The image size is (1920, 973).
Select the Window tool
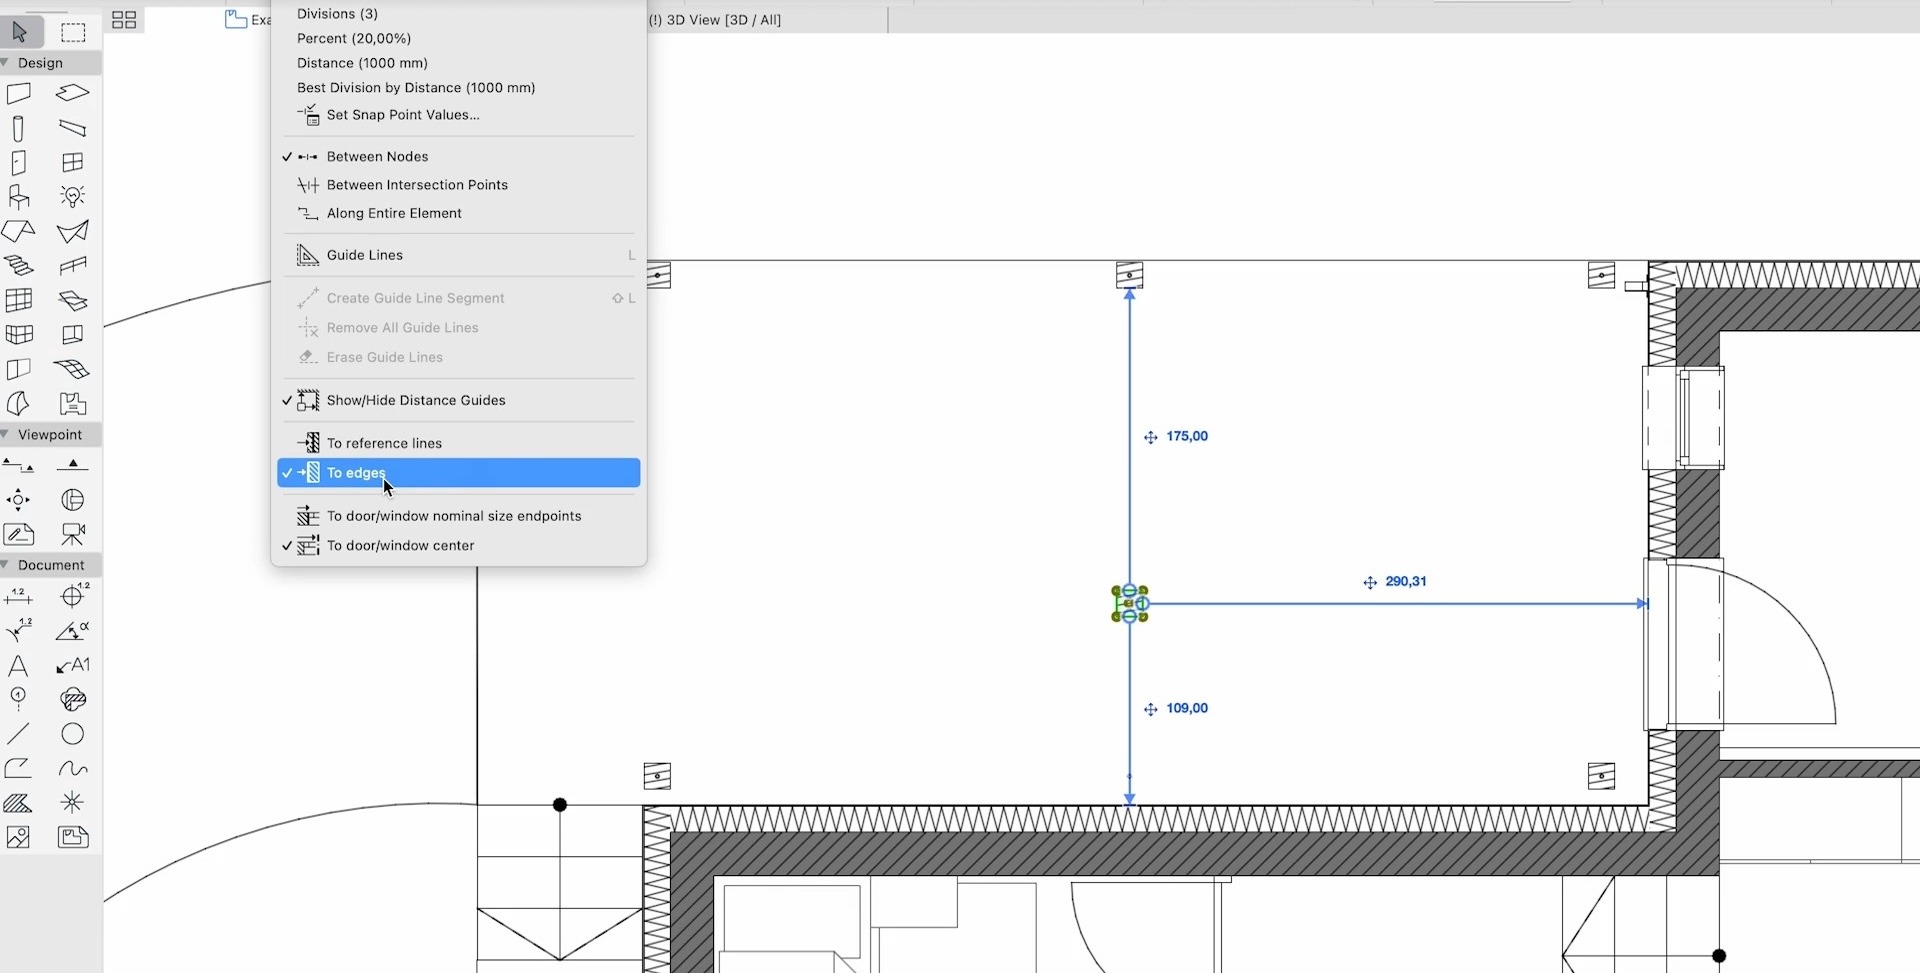click(x=73, y=162)
